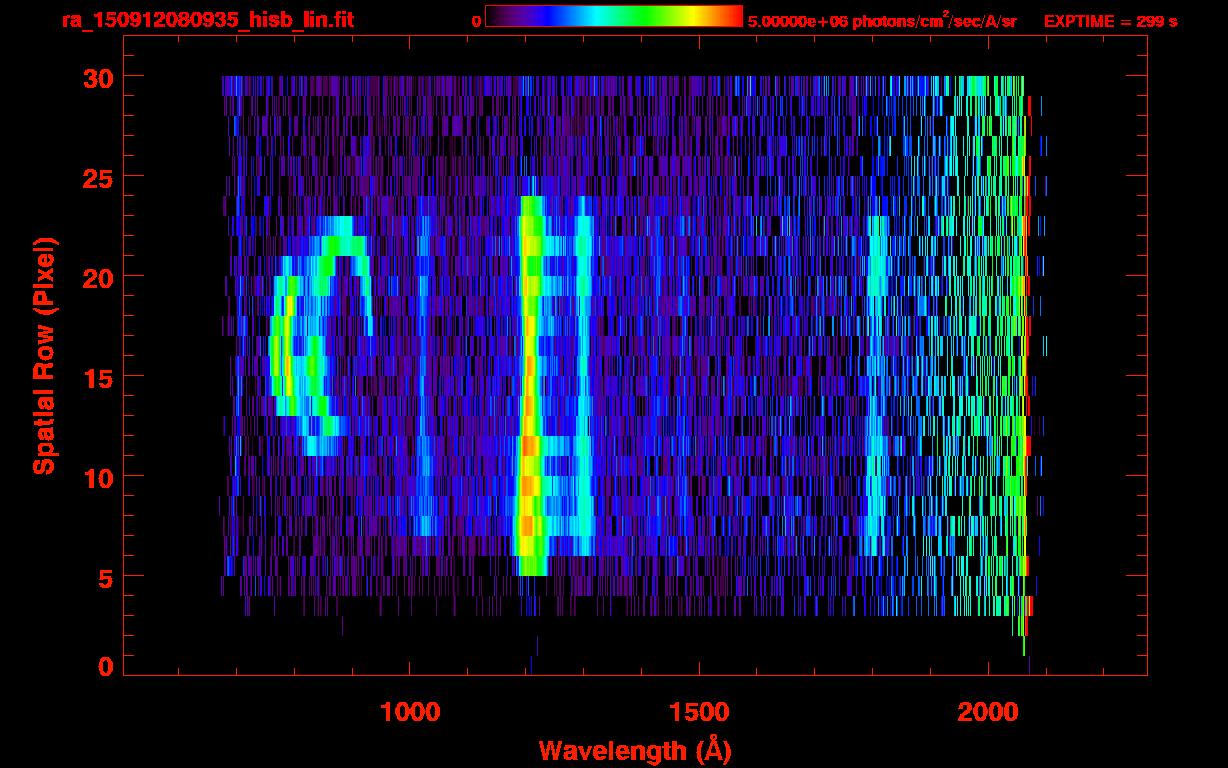Click the cyan emission line near 1800 Å

coord(877,400)
